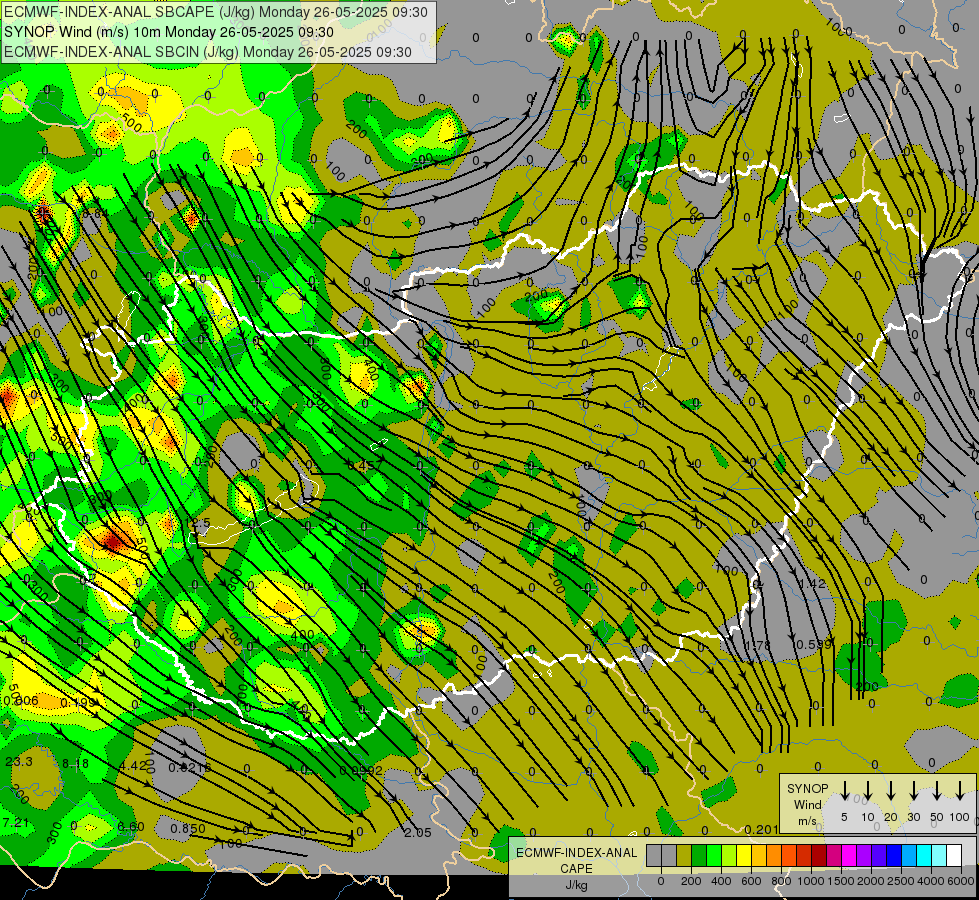Click the 1000 tick label in CAPE legend

pyautogui.click(x=811, y=881)
